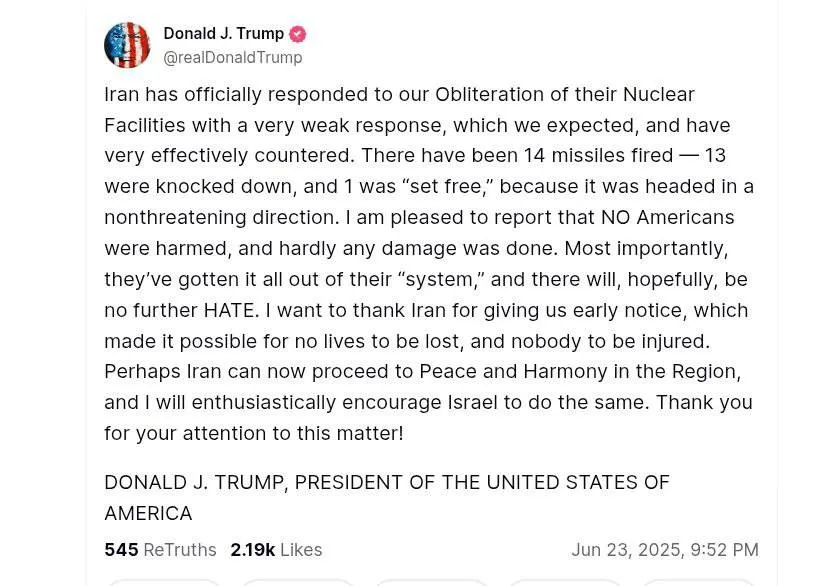The image size is (813, 586).
Task: Open Trump's American flag profile picture
Action: click(127, 44)
